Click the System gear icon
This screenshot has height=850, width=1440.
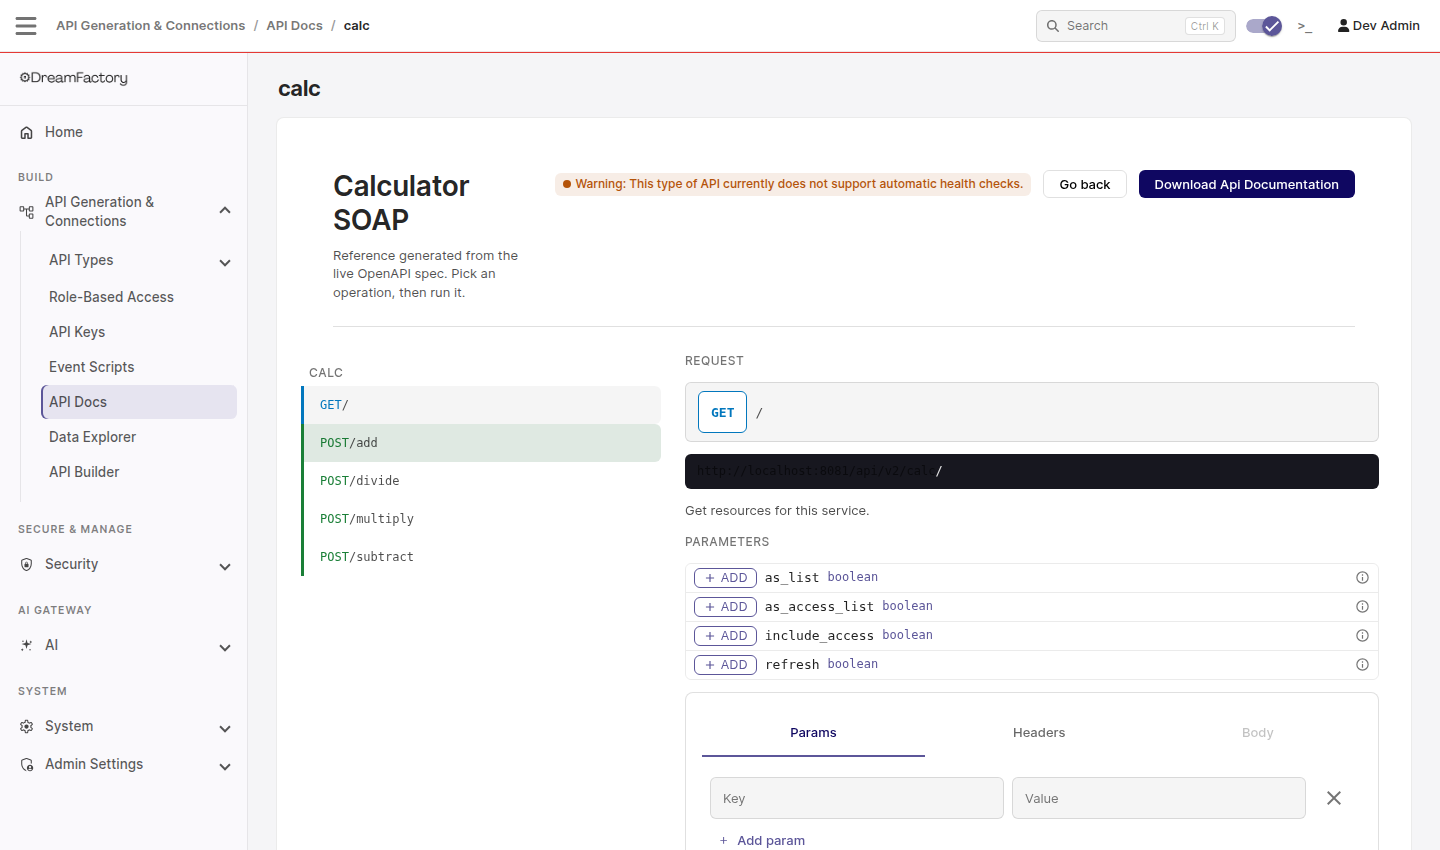(x=27, y=726)
